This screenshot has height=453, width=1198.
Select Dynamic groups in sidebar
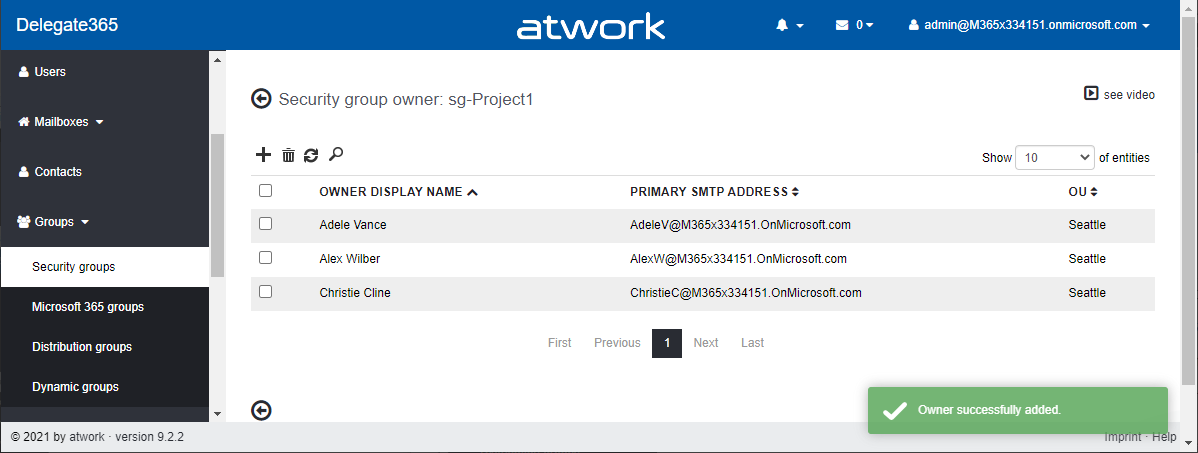point(105,387)
